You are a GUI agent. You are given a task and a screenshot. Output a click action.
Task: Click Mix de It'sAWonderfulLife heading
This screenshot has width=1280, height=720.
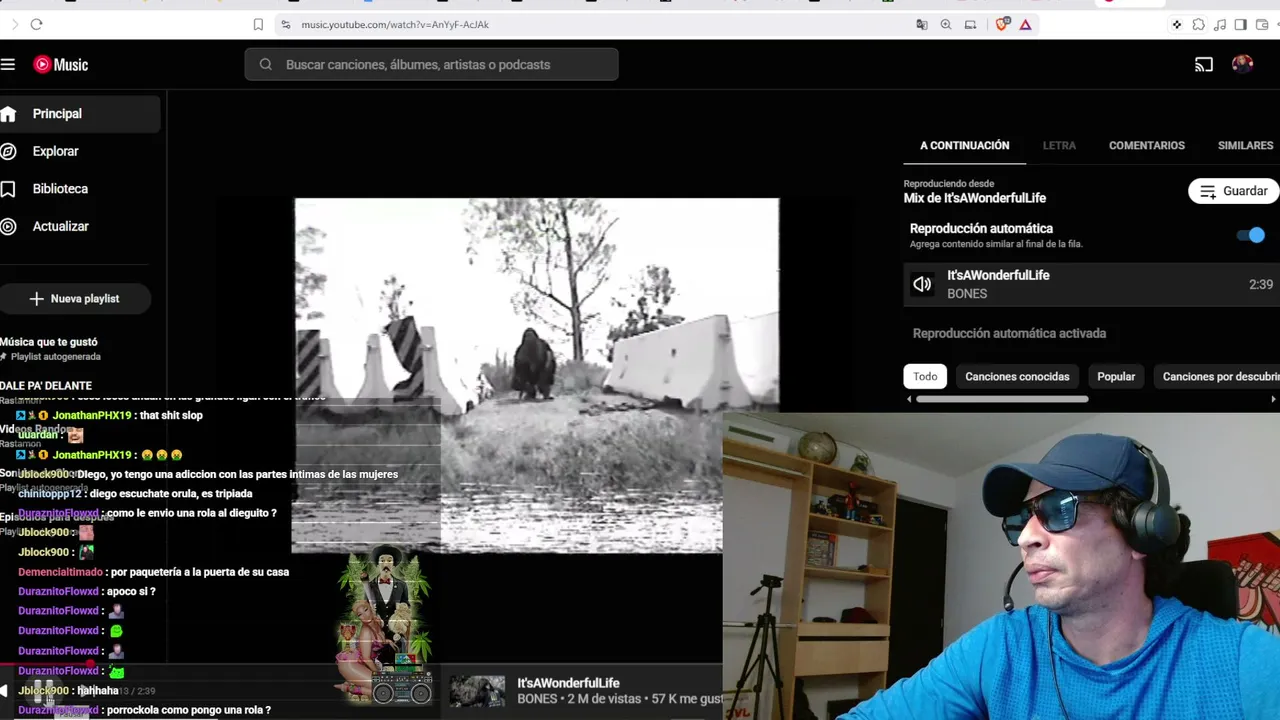pos(975,198)
